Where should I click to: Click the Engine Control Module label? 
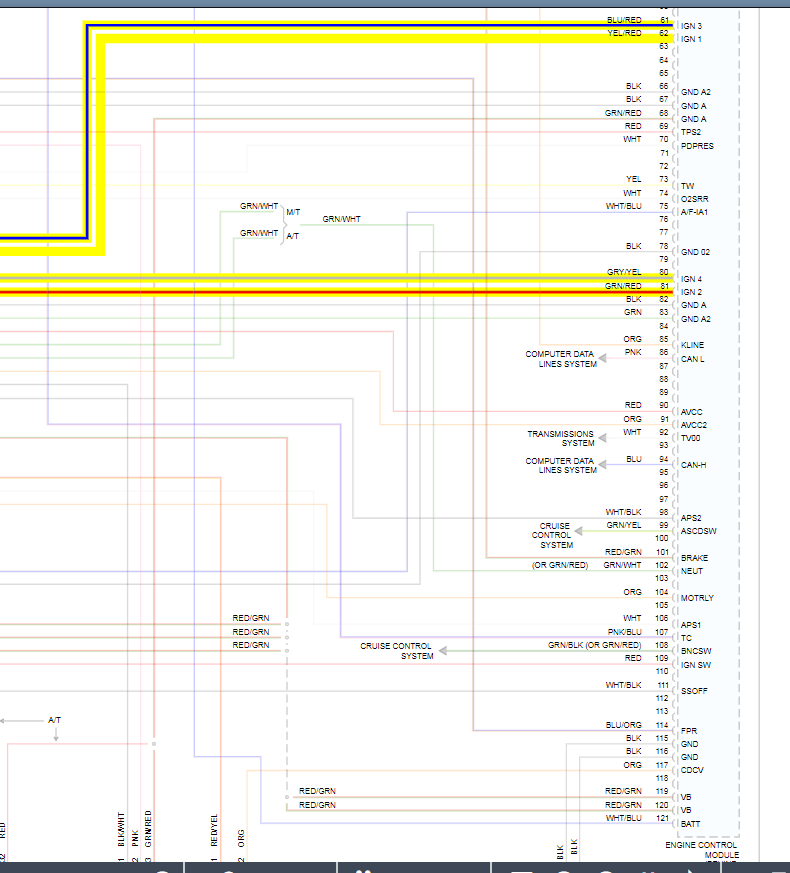pyautogui.click(x=701, y=850)
